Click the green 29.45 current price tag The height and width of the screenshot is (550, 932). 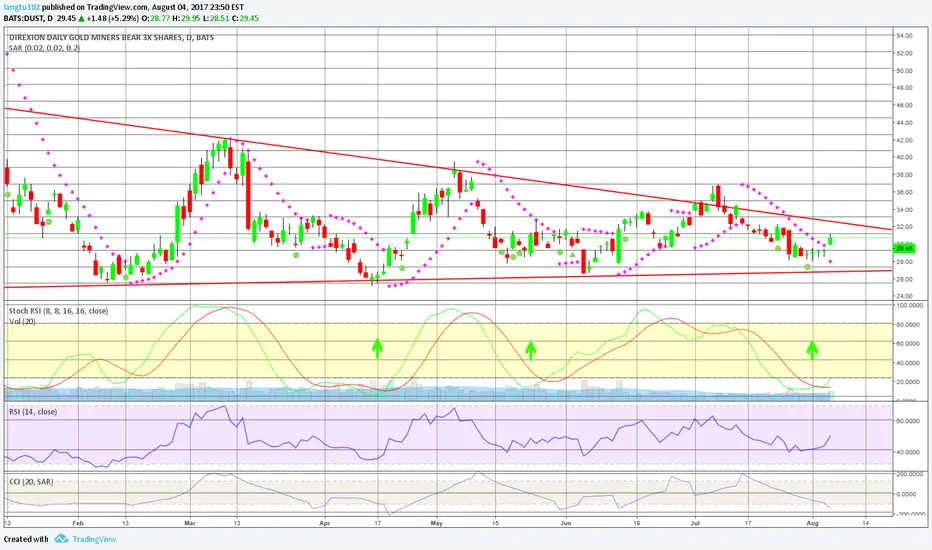(x=903, y=248)
